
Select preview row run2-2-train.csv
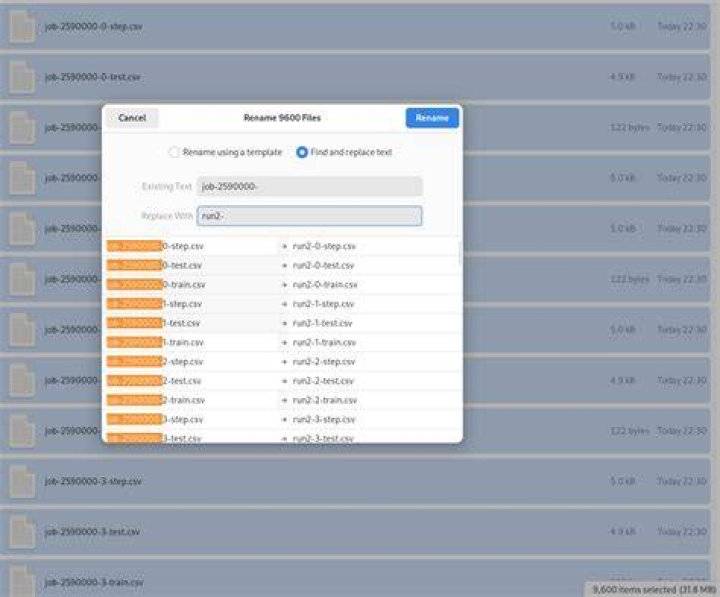pos(282,400)
